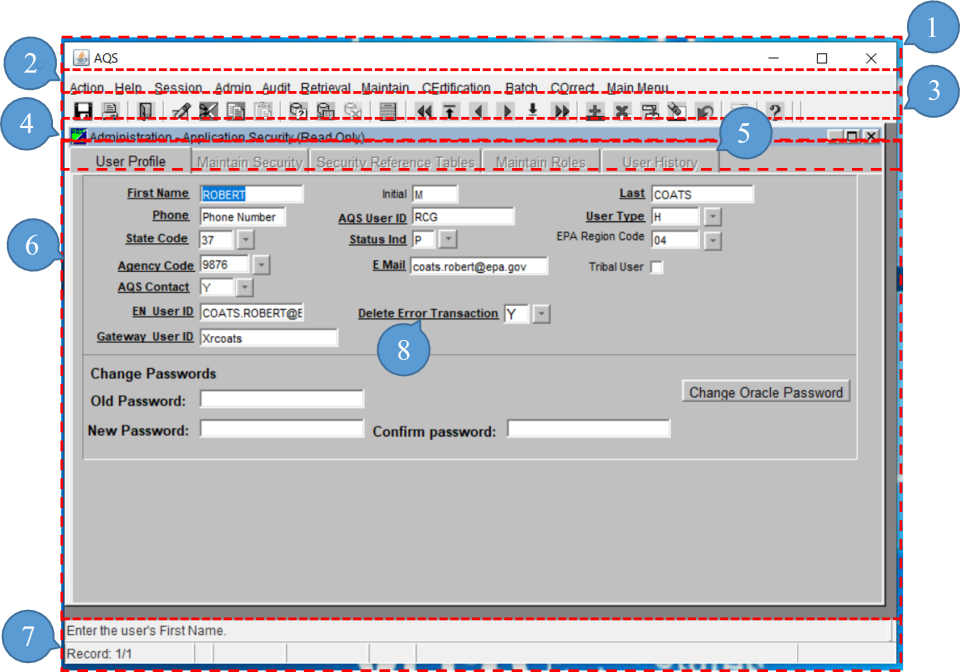The width and height of the screenshot is (960, 672).
Task: Click the Save icon in the toolbar
Action: pos(84,110)
